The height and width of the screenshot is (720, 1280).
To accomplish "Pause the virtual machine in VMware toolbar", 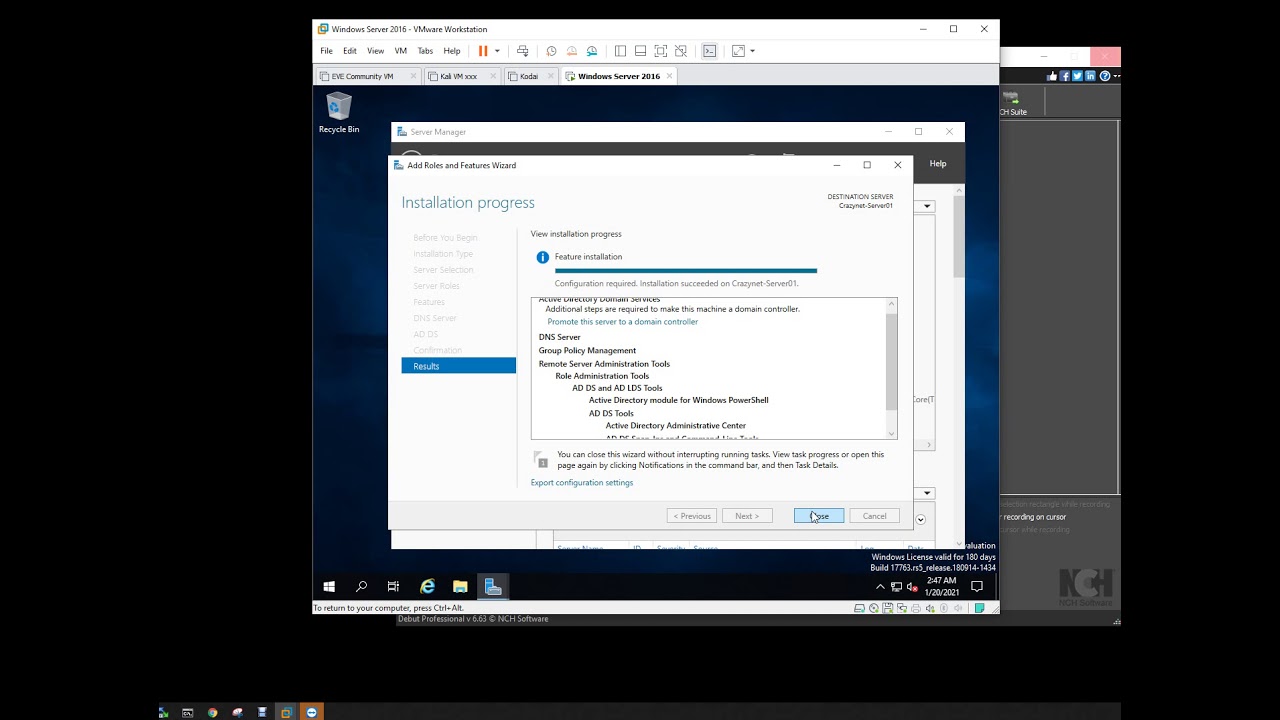I will tap(483, 51).
